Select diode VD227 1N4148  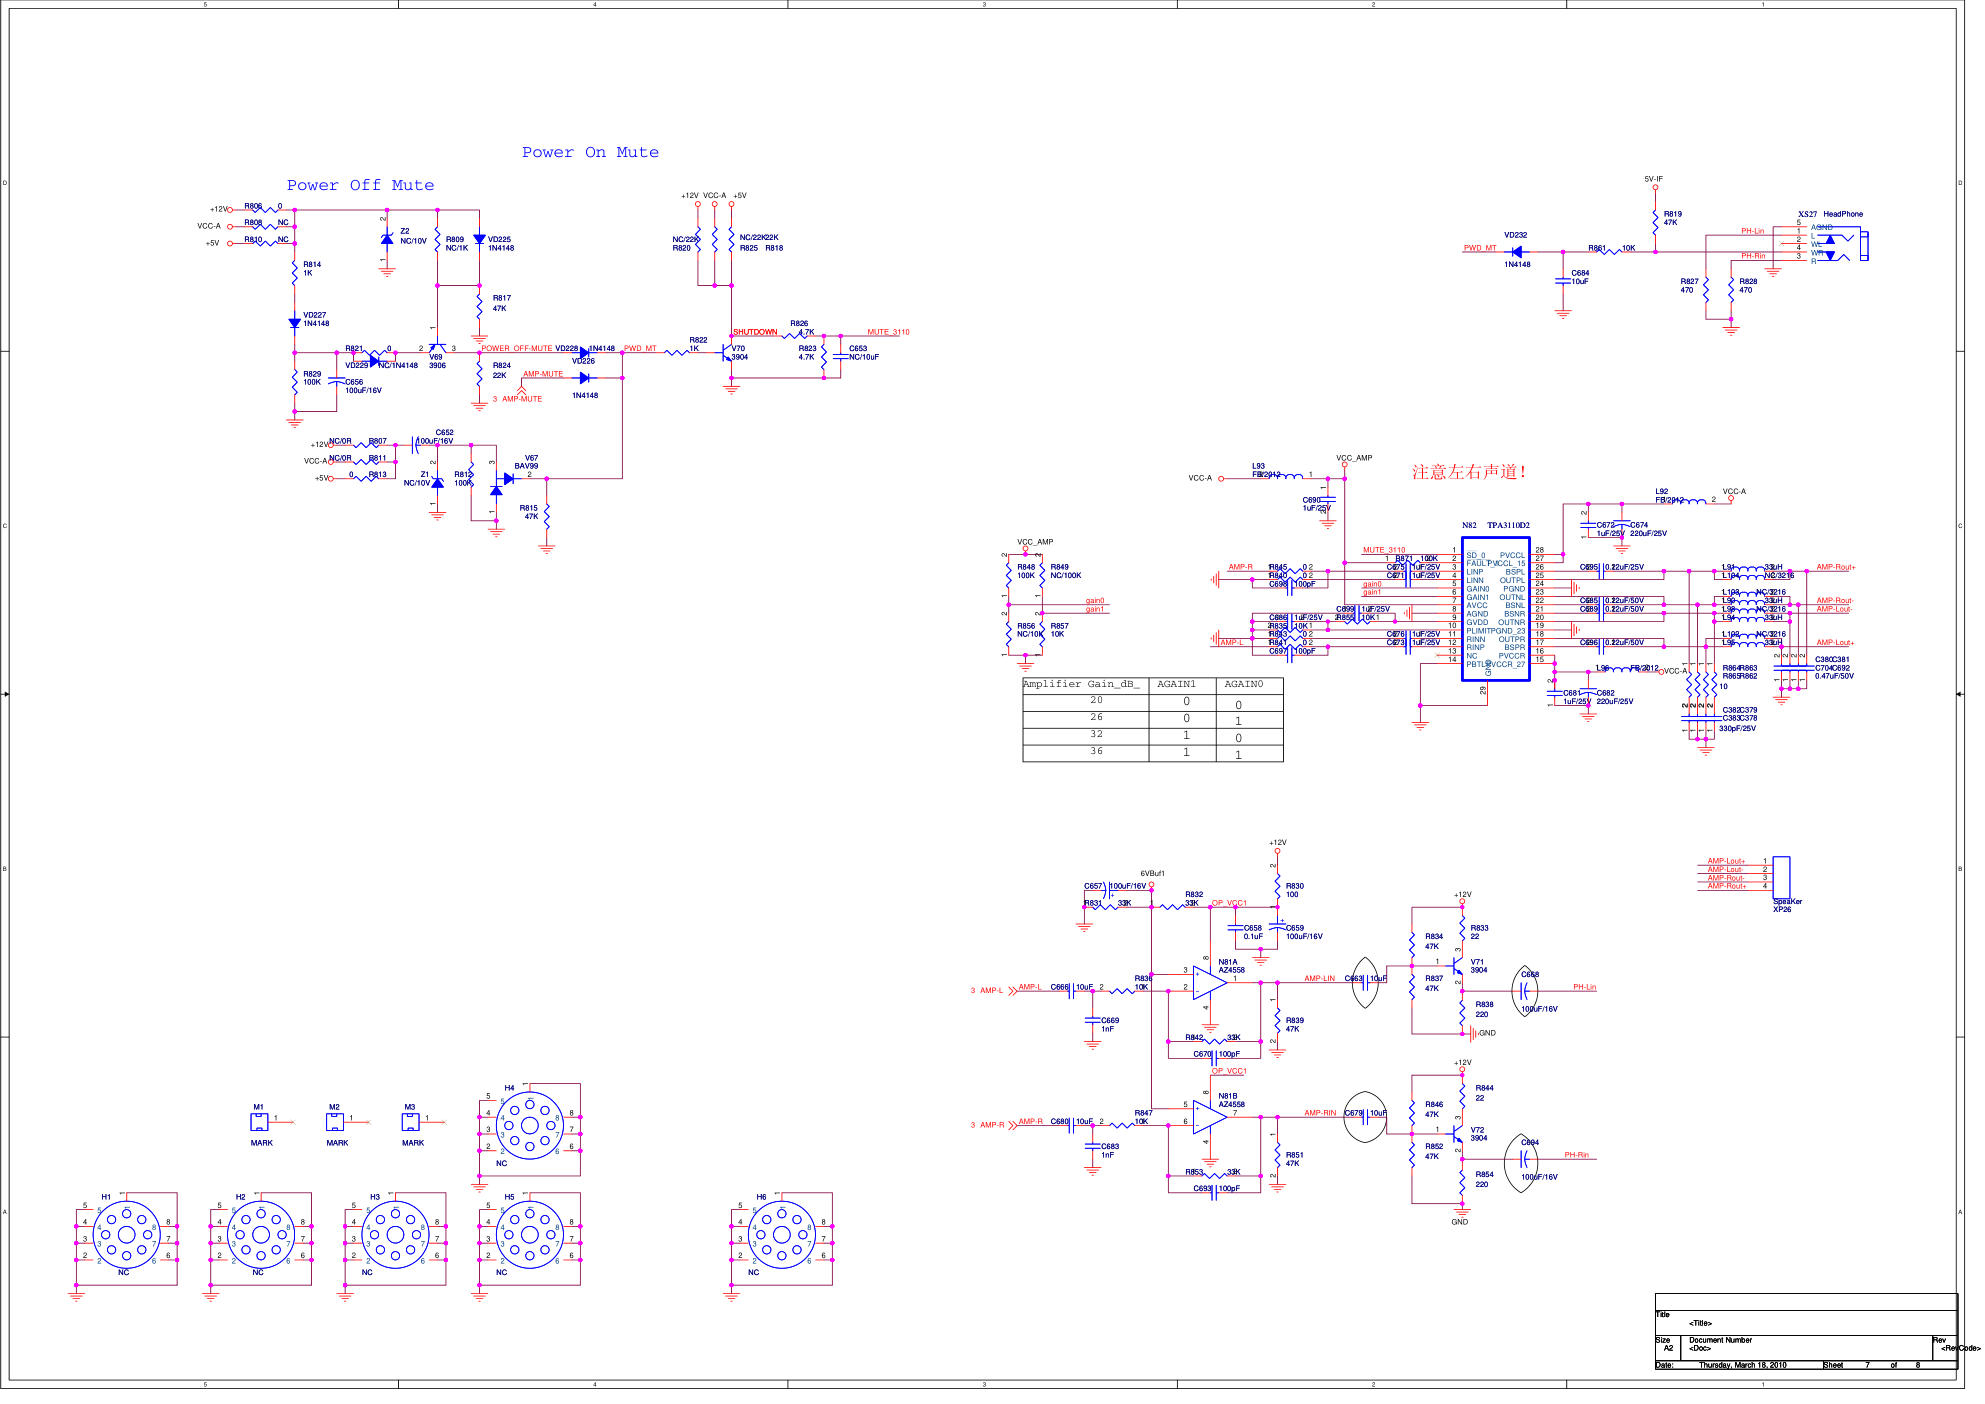click(294, 323)
